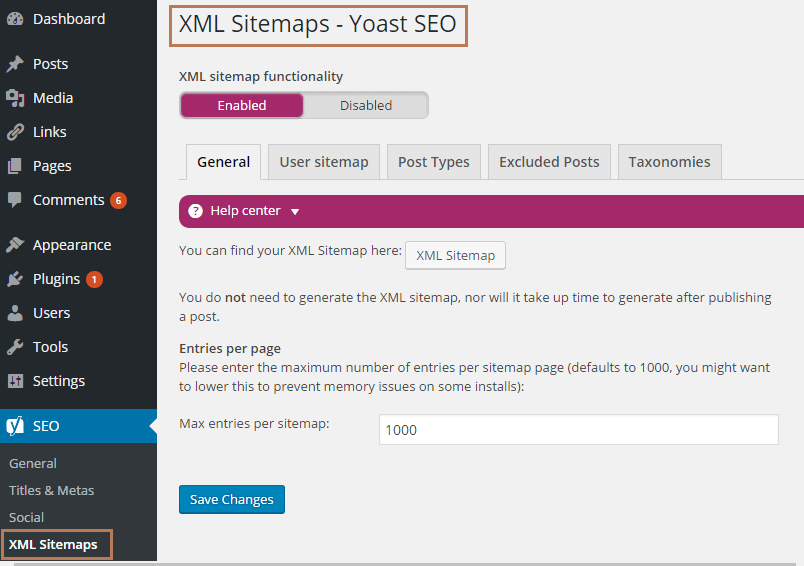
Task: Open the Plugins plug icon
Action: [15, 279]
